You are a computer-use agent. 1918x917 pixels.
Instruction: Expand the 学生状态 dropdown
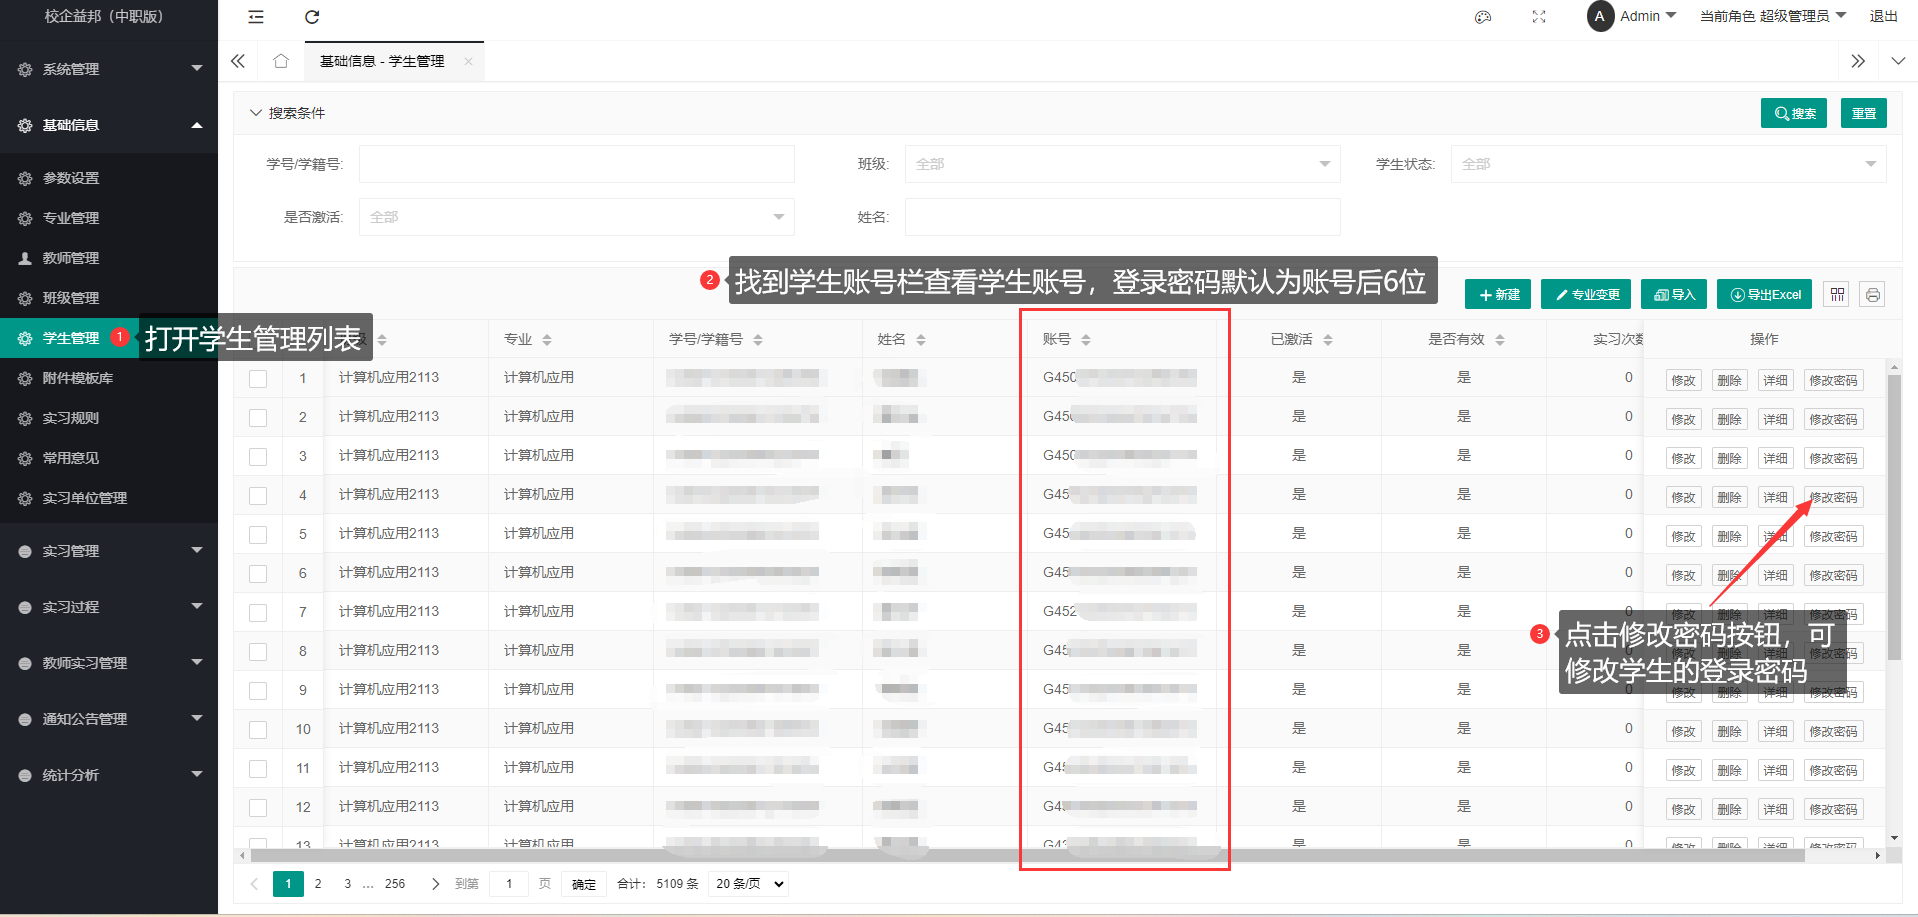point(1667,164)
